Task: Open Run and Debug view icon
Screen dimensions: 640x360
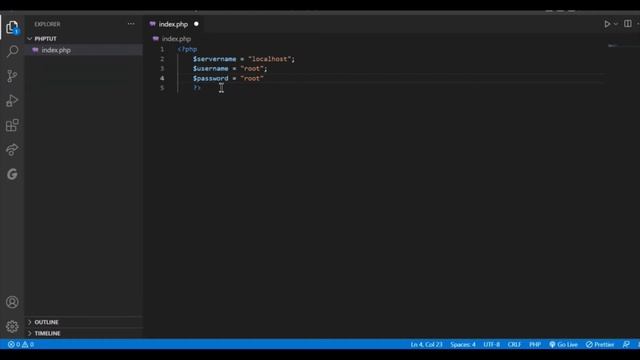Action: point(12,100)
